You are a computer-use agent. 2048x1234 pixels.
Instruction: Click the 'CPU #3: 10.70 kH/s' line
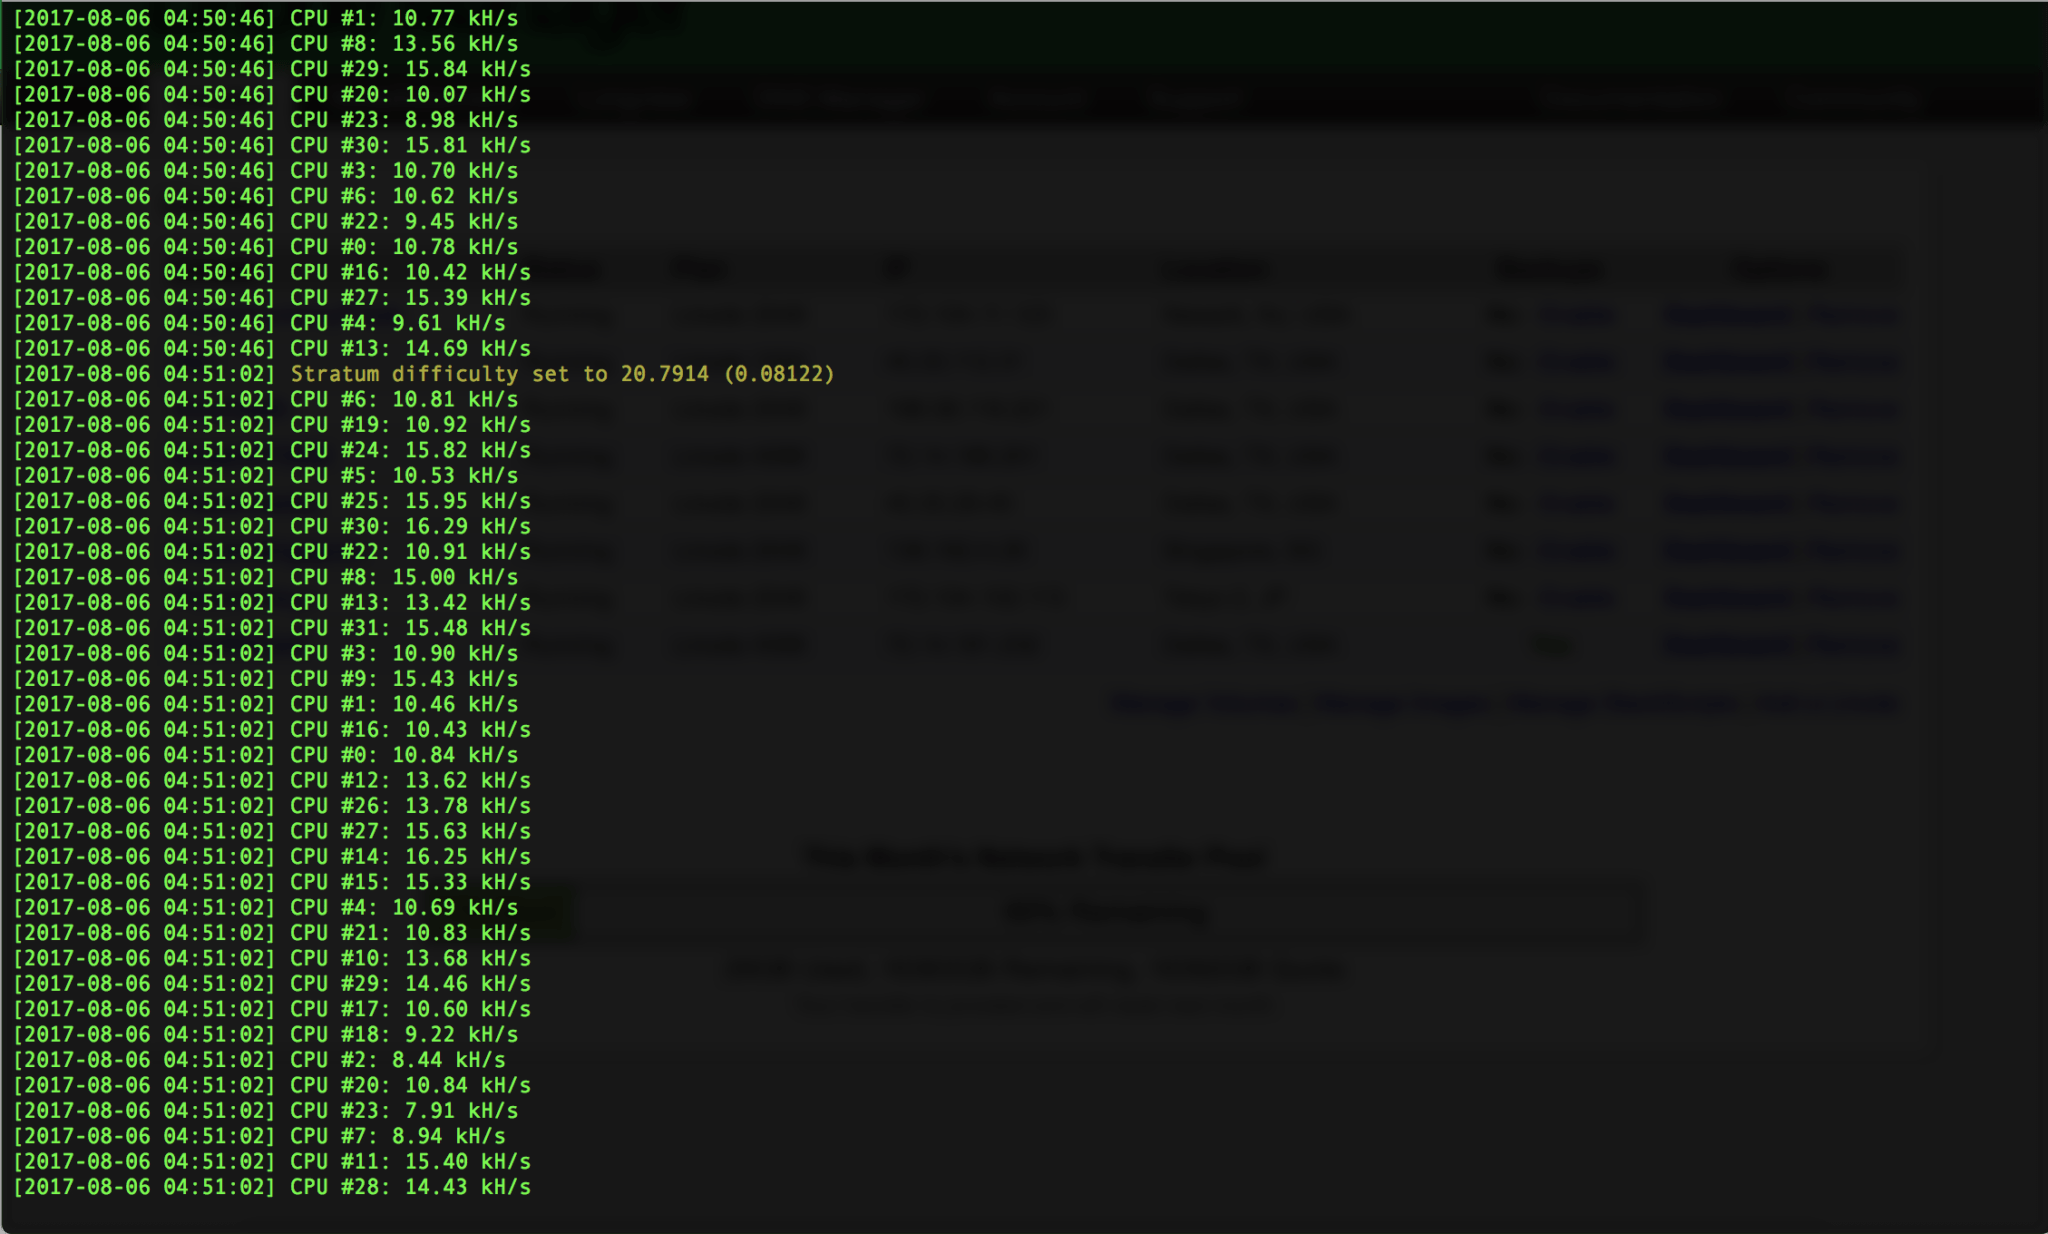click(265, 171)
